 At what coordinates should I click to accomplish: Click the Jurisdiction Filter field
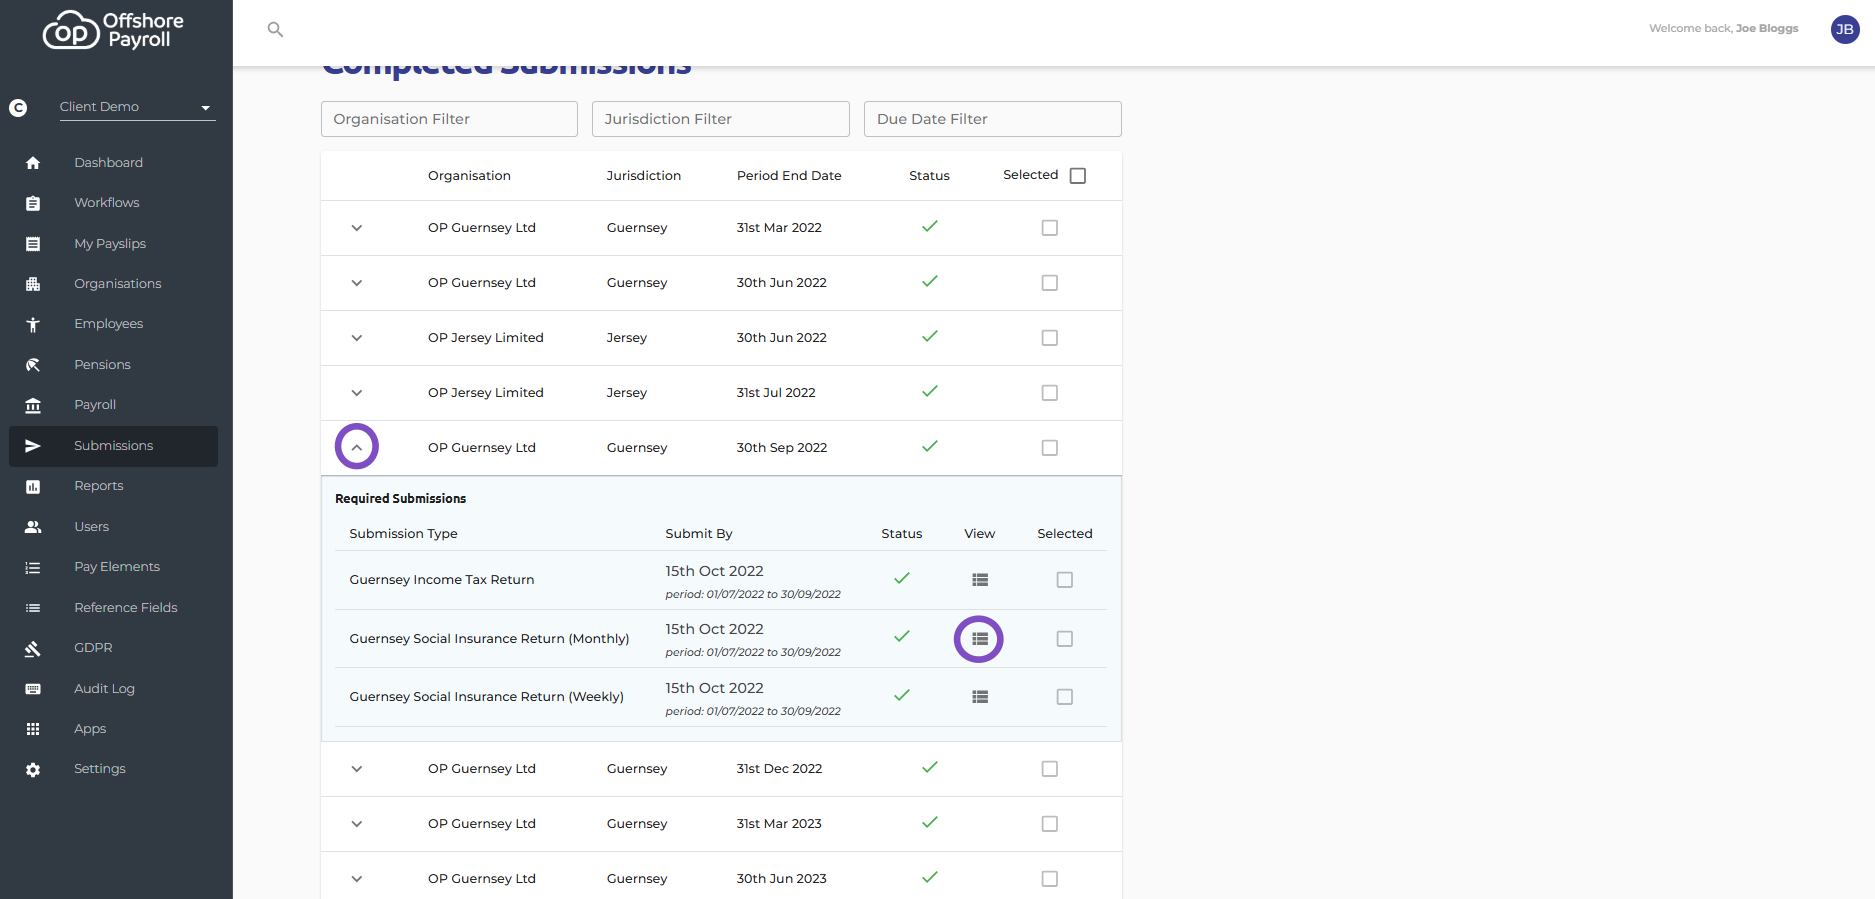coord(720,119)
